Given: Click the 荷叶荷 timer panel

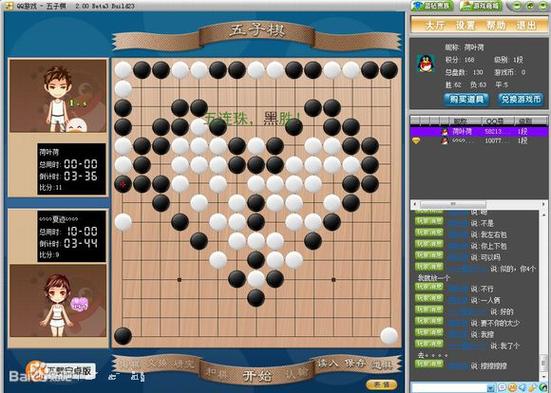Looking at the screenshot, I should pyautogui.click(x=72, y=169).
